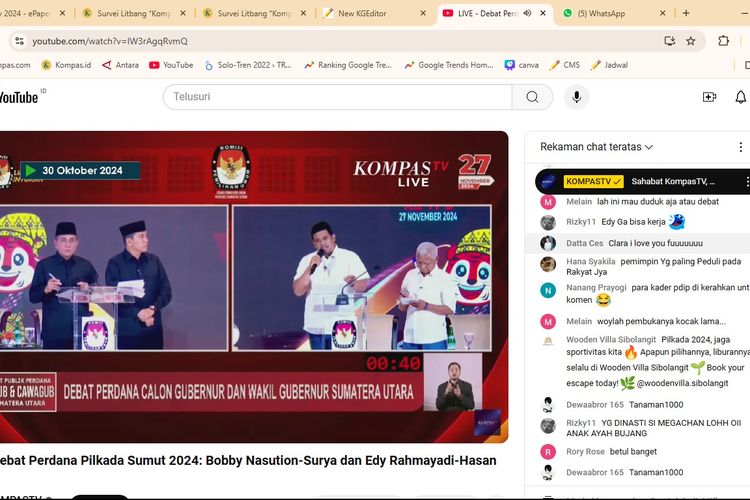The image size is (750, 500).
Task: Start voice search with microphone icon
Action: 577,97
